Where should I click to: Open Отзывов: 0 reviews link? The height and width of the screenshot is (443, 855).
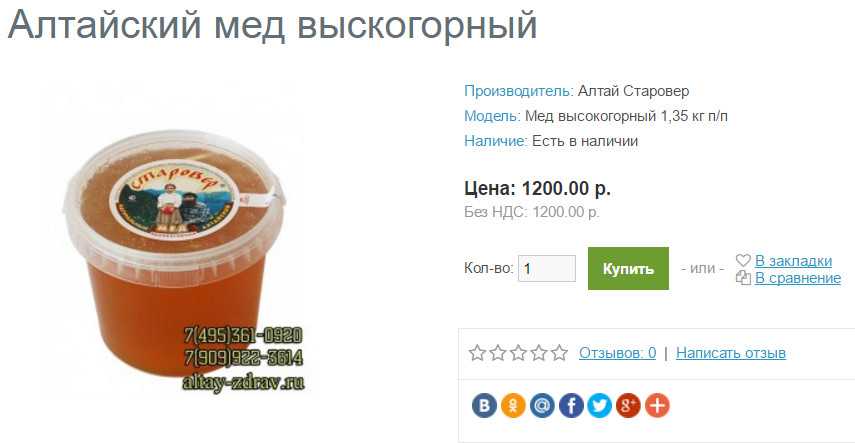(x=617, y=353)
